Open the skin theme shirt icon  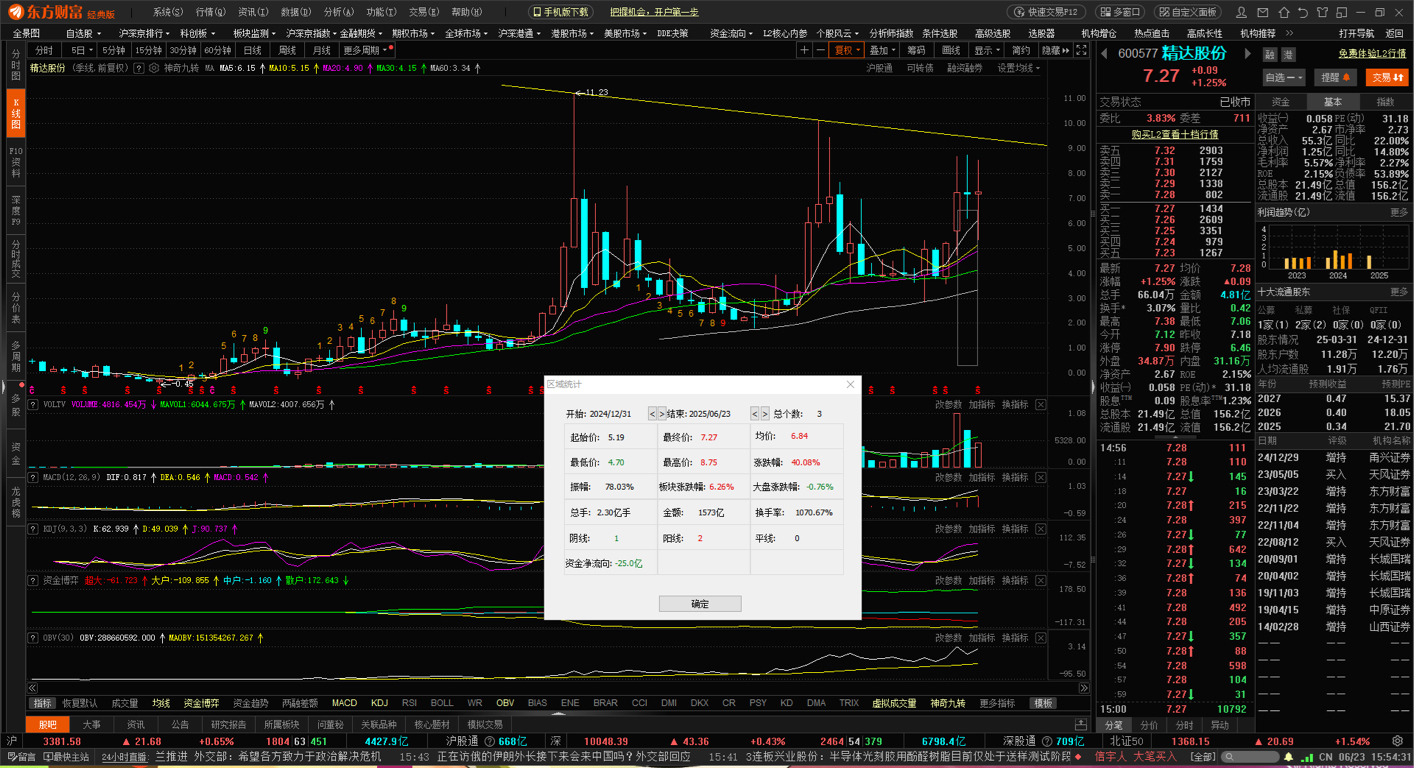1322,12
